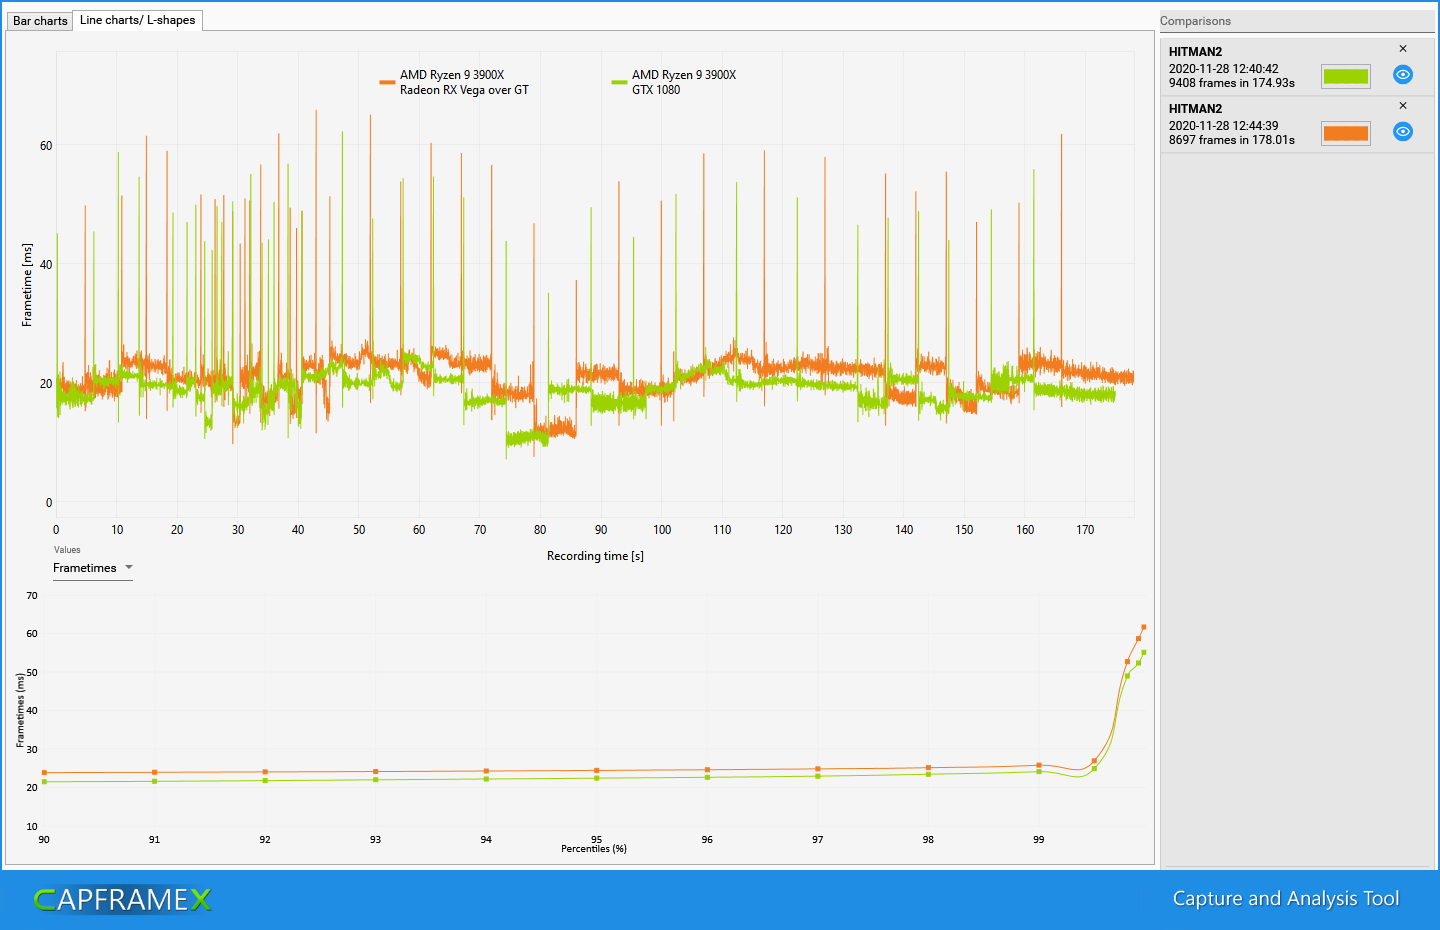Image resolution: width=1440 pixels, height=930 pixels.
Task: Switch to the Bar charts tab
Action: coord(39,20)
